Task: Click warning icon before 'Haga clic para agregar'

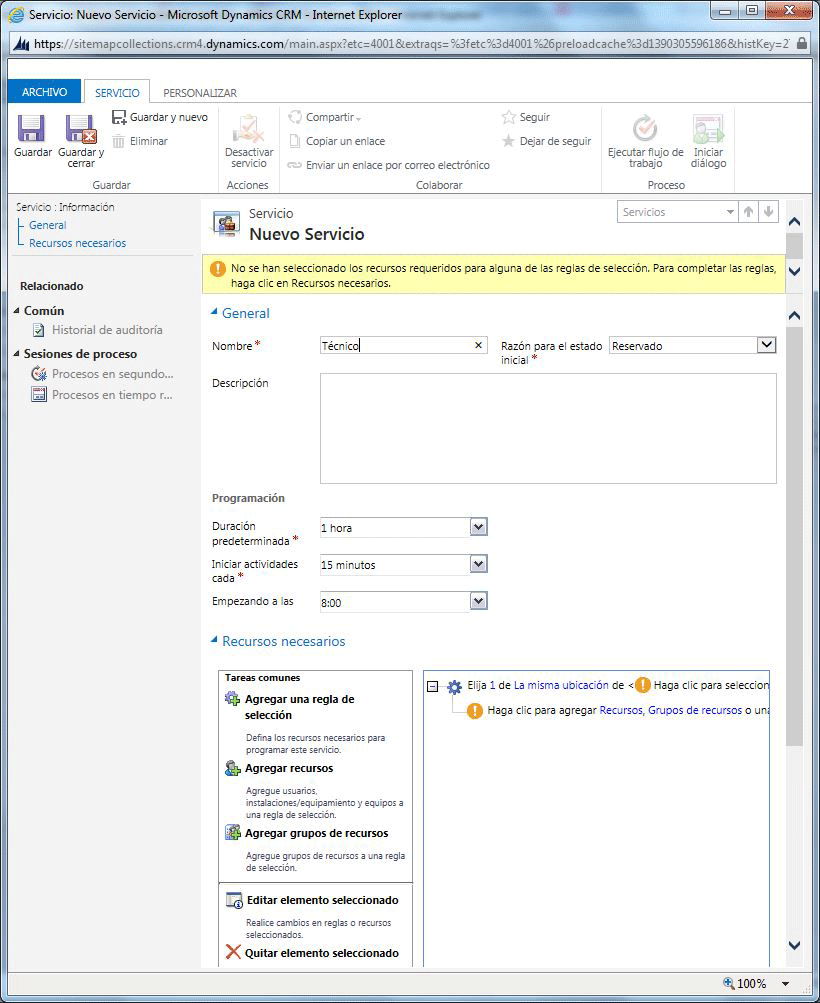Action: [x=475, y=711]
